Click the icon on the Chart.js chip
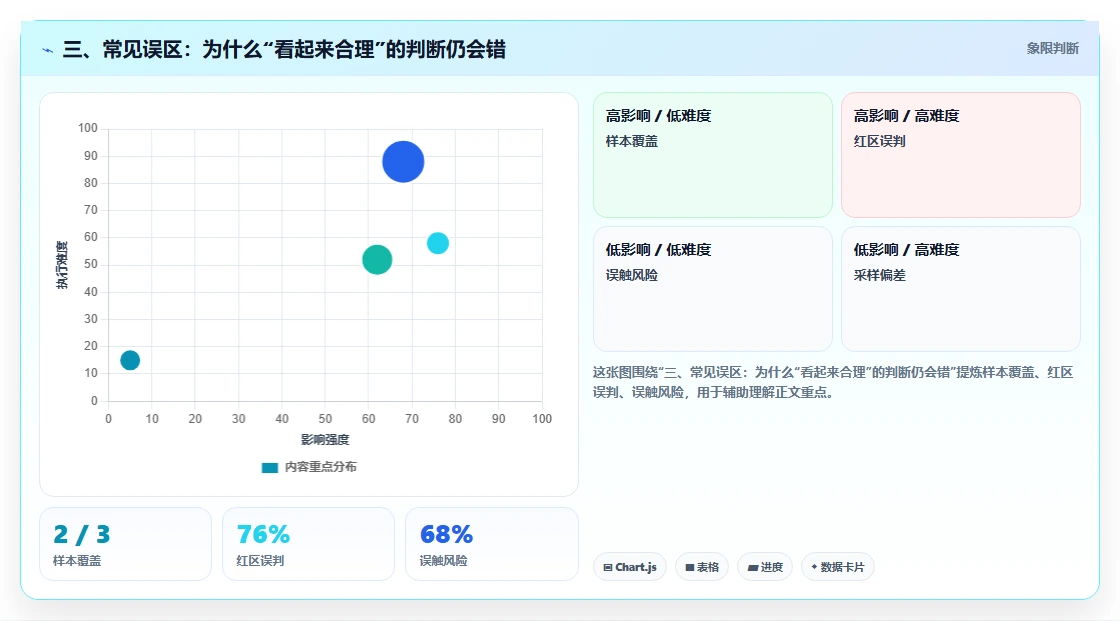This screenshot has width=1120, height=621. pos(608,567)
